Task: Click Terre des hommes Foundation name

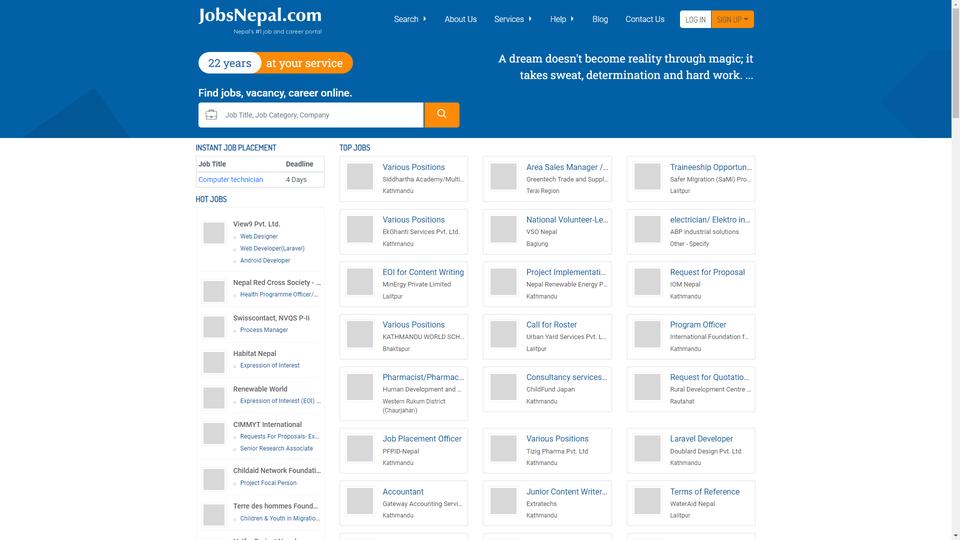Action: 276,506
